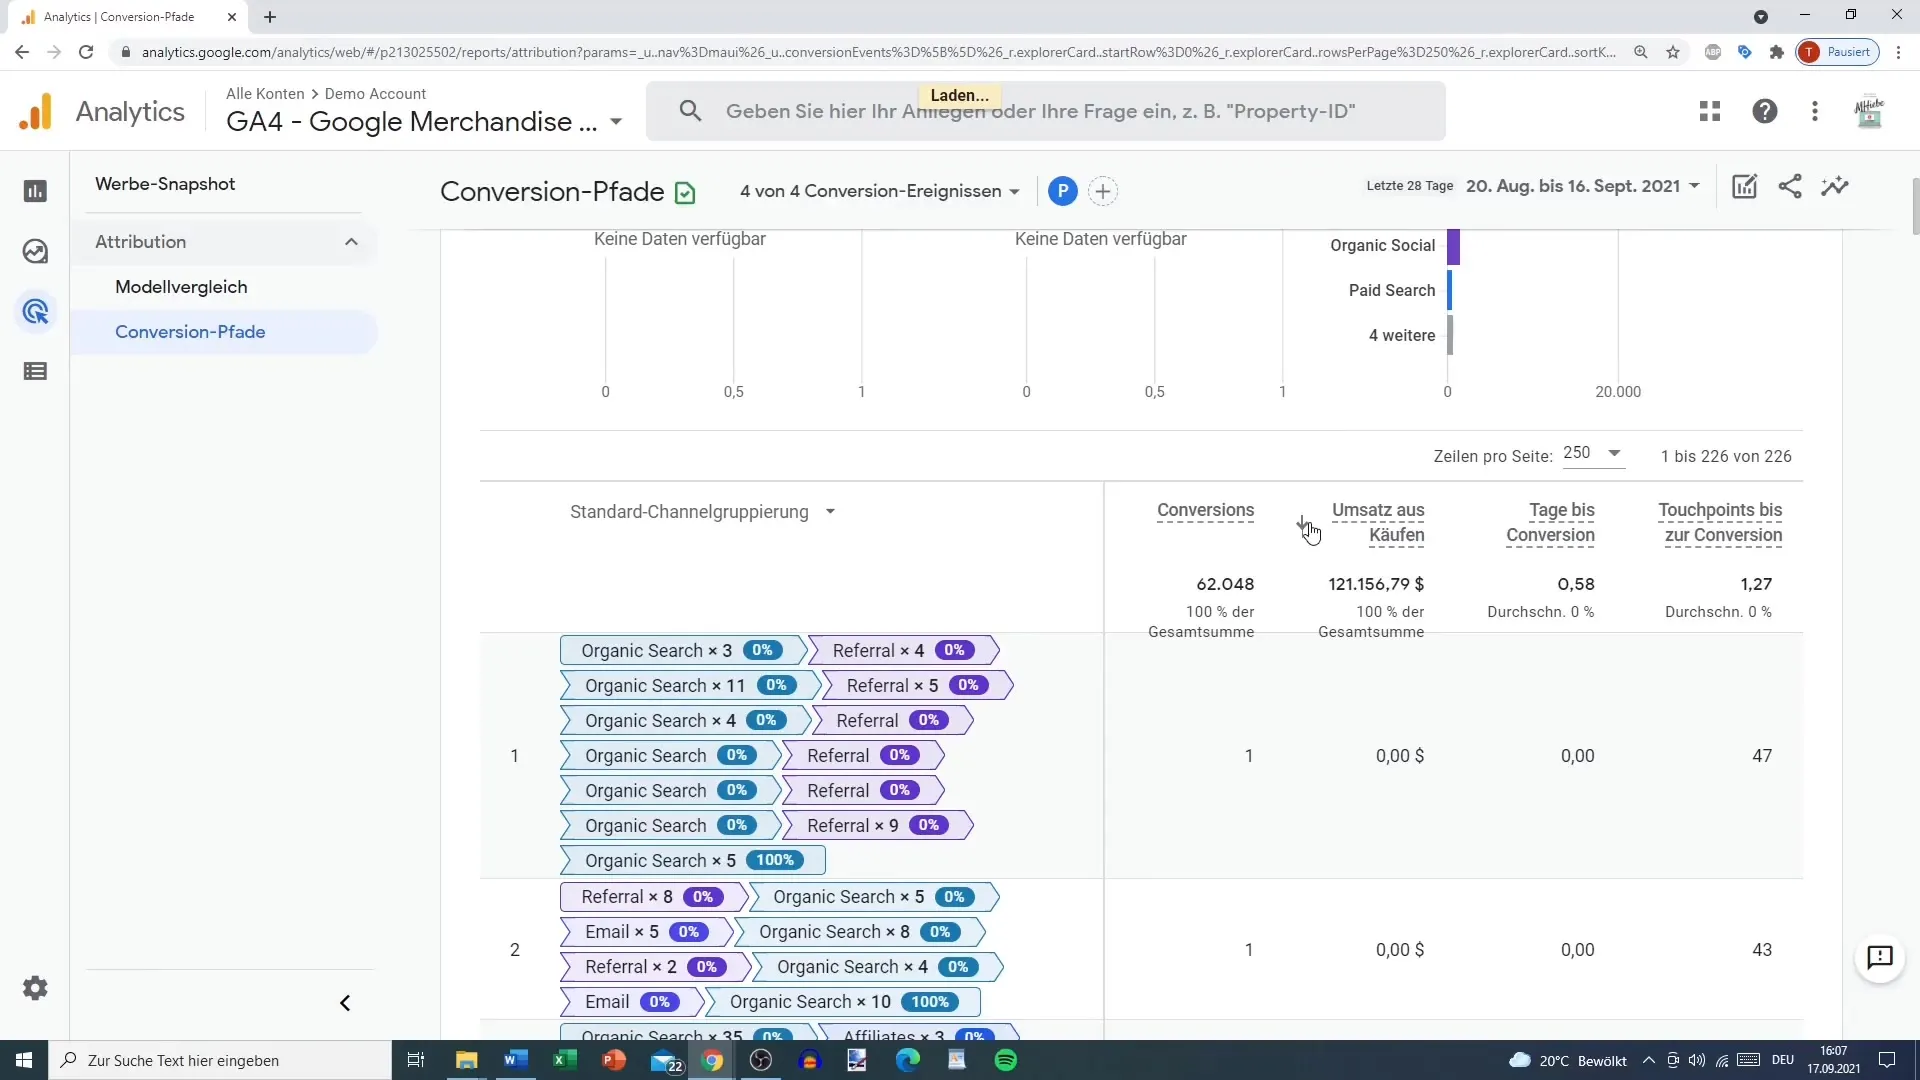Expand the Standard-Channelgruppierung filter dropdown
The width and height of the screenshot is (1920, 1080).
click(x=833, y=512)
